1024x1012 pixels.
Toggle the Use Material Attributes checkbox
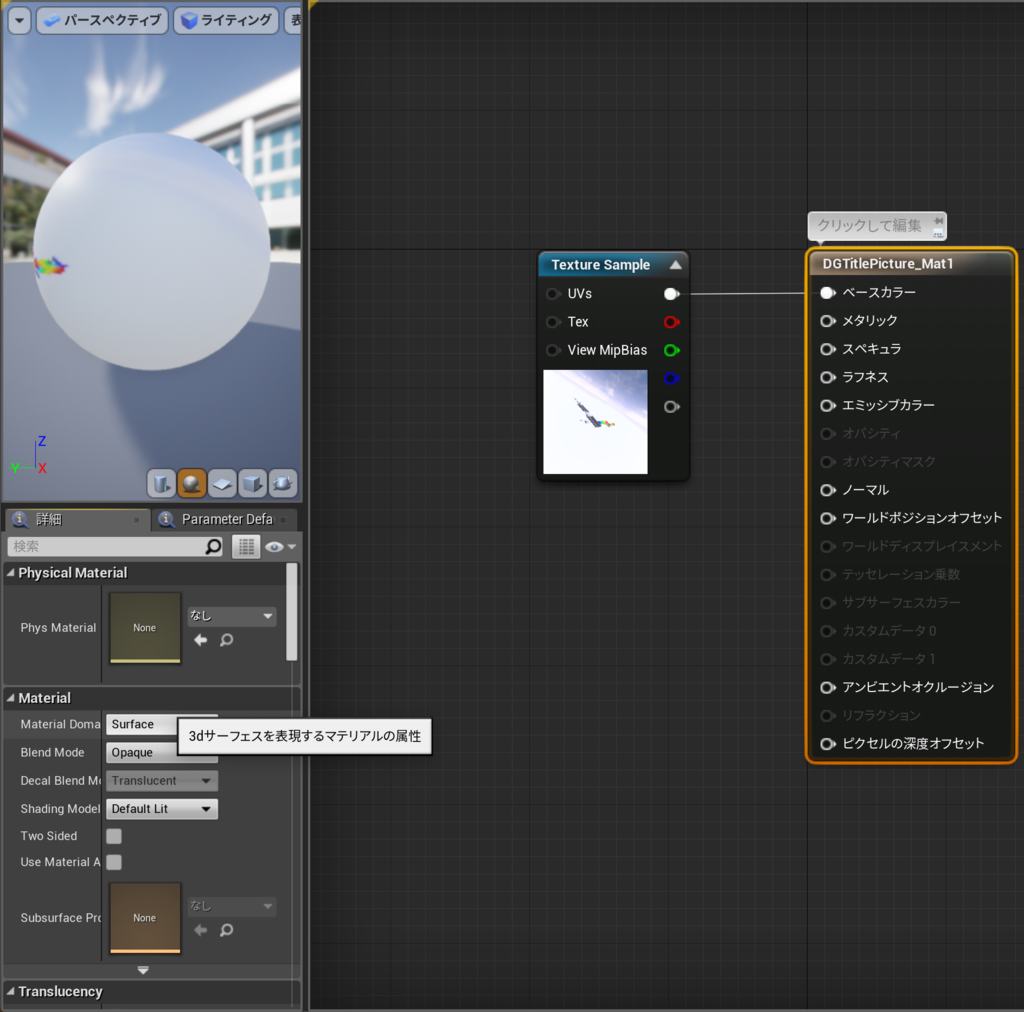[114, 862]
